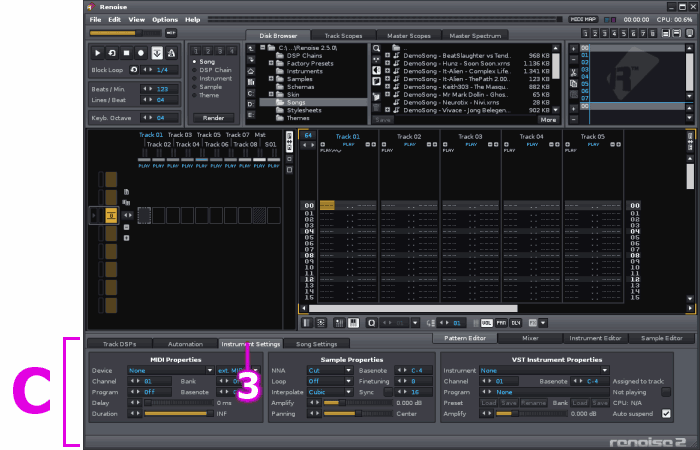Toggle the Auto suspend checkbox

666,414
